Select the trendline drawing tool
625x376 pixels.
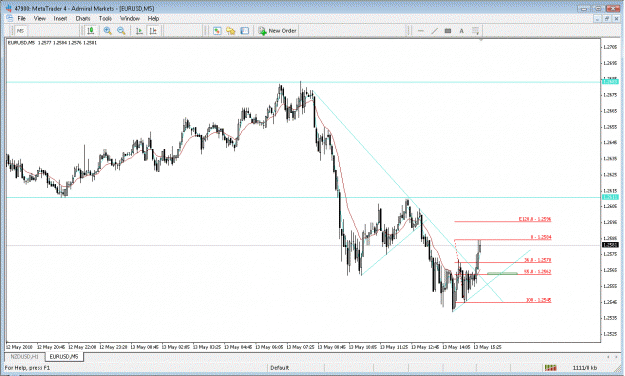coord(434,31)
